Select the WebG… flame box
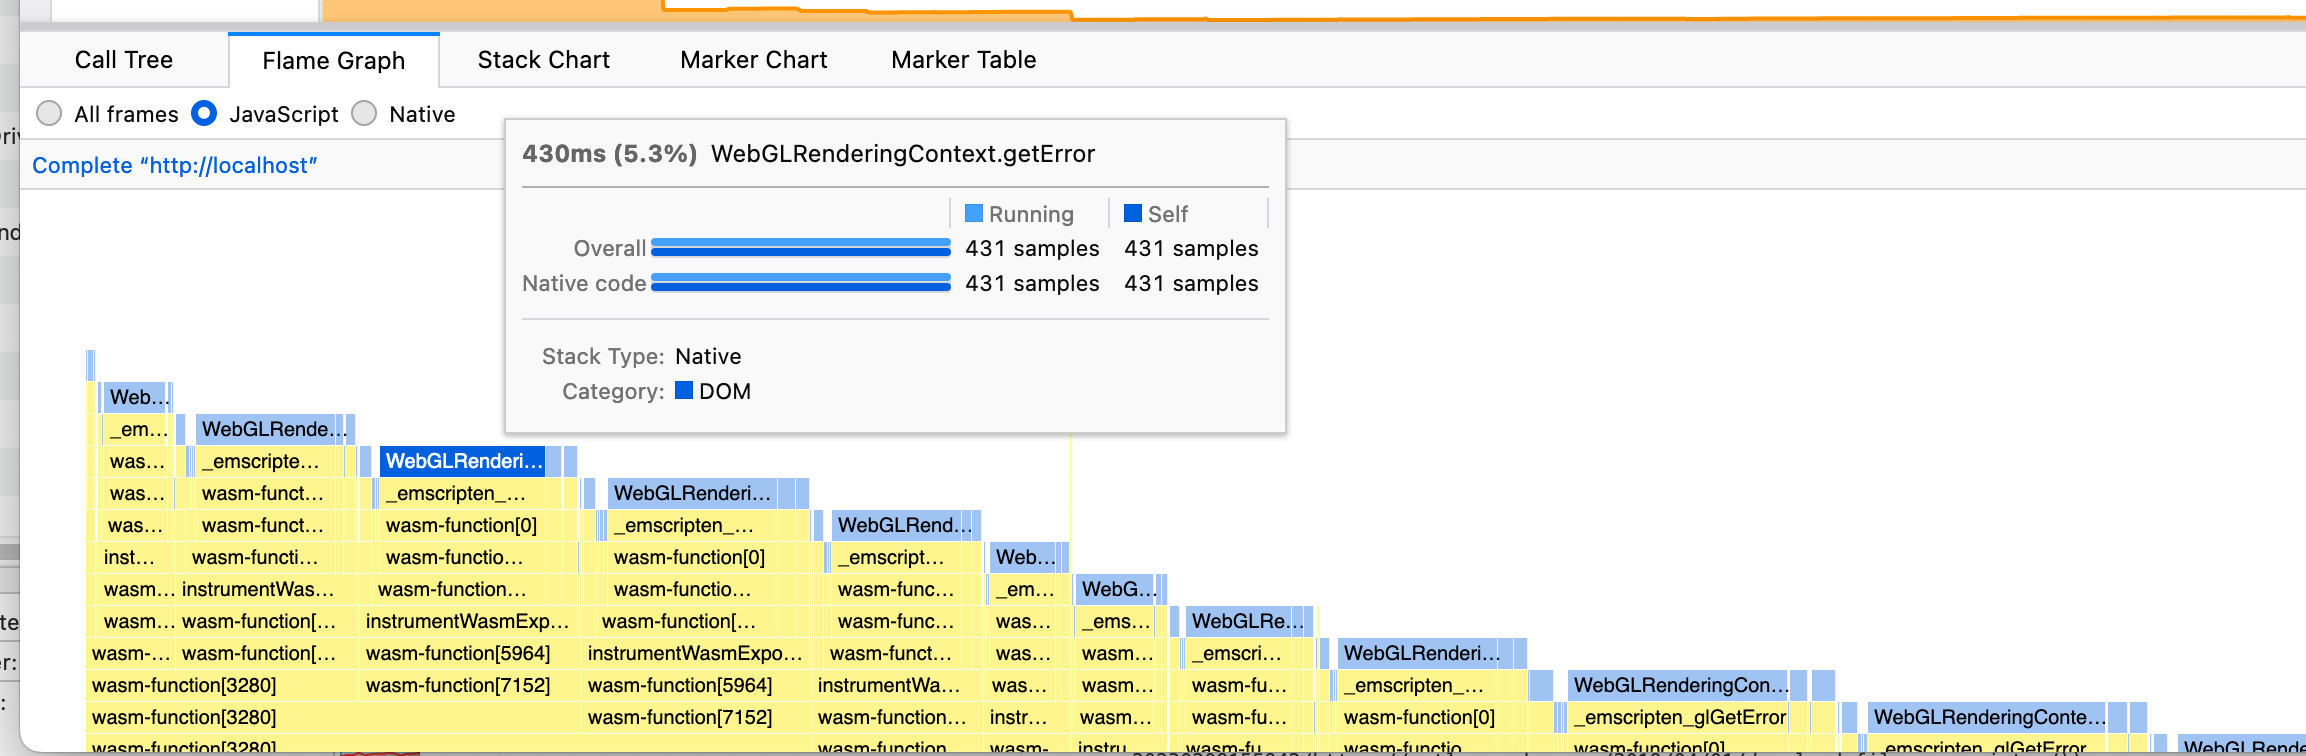The height and width of the screenshot is (756, 2306). click(x=1116, y=589)
